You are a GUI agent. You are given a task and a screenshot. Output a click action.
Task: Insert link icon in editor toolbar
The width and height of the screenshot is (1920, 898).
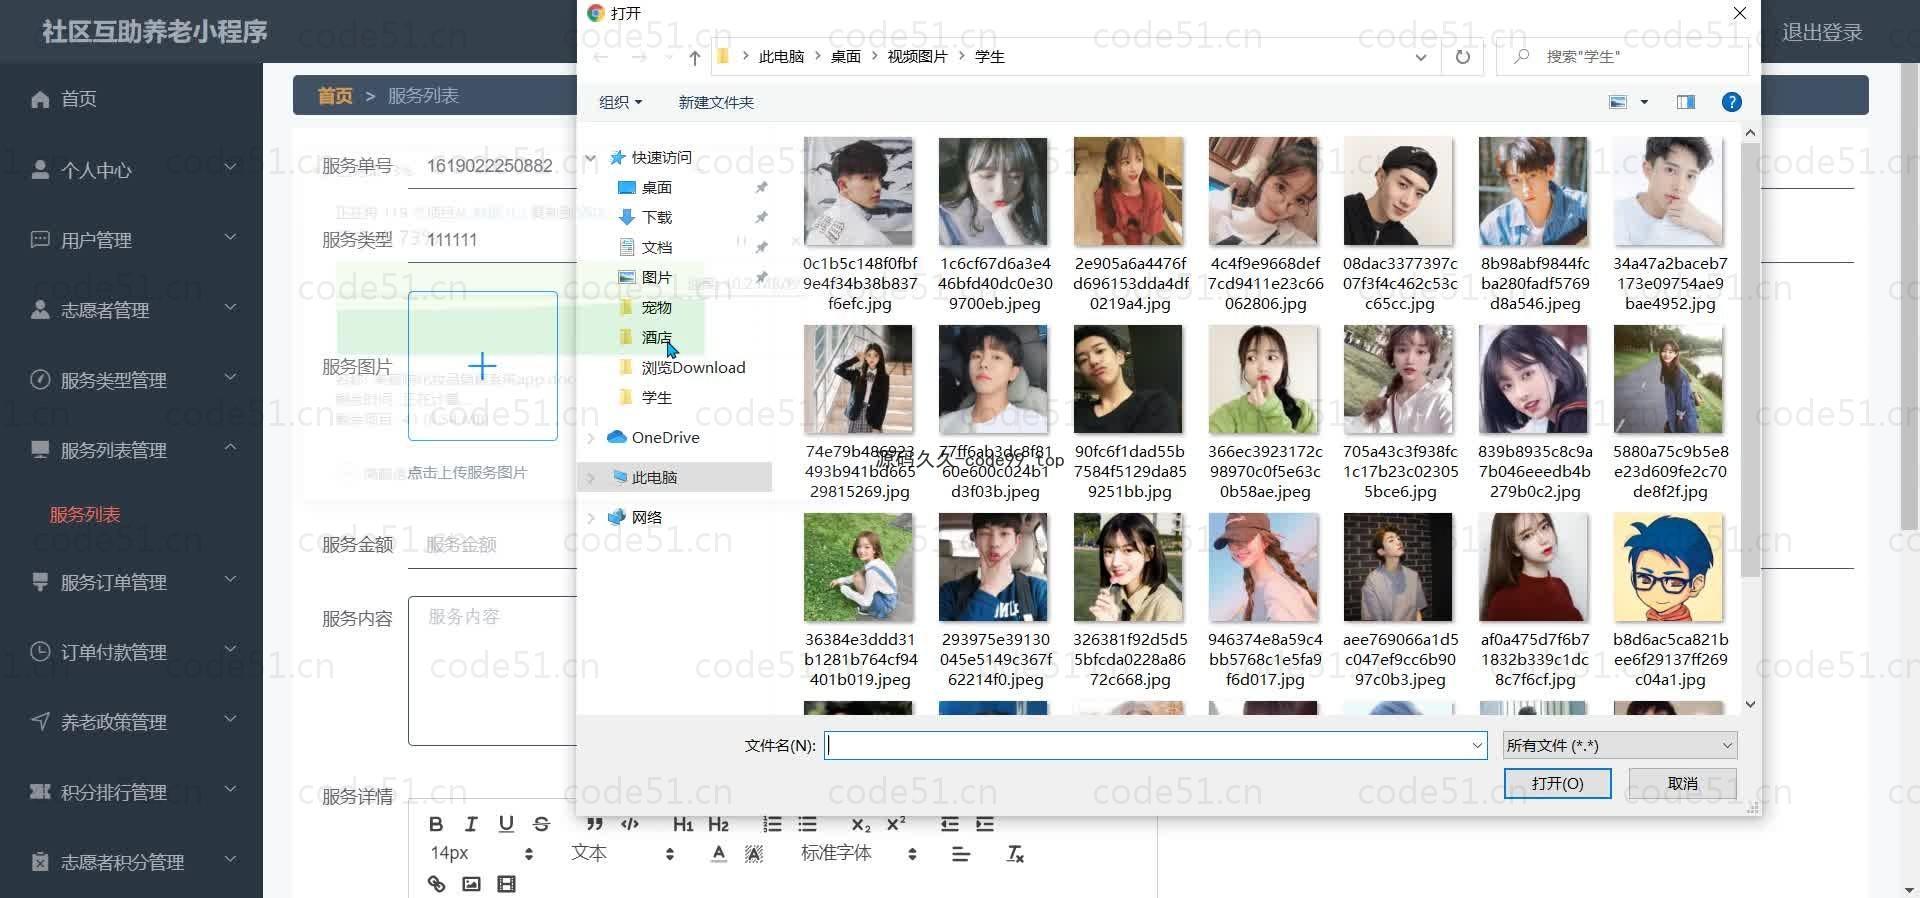(x=436, y=884)
